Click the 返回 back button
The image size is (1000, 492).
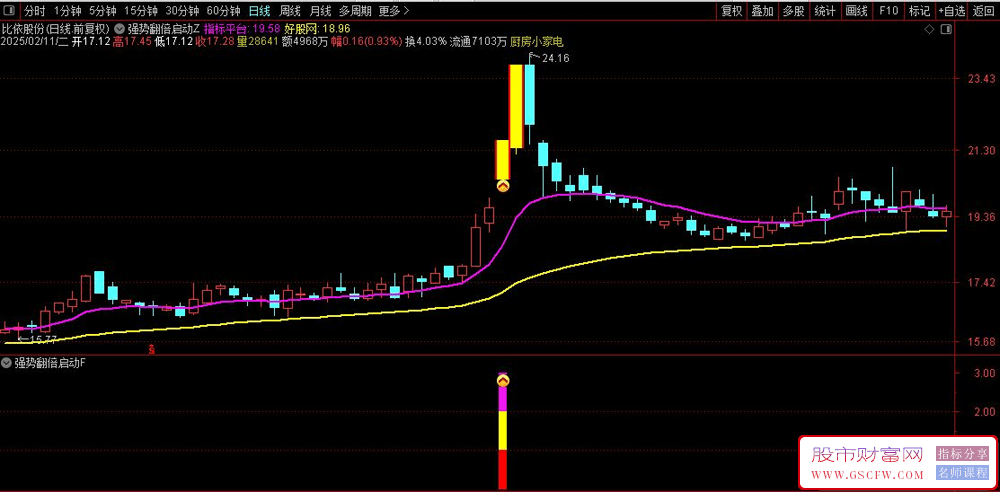[x=983, y=11]
